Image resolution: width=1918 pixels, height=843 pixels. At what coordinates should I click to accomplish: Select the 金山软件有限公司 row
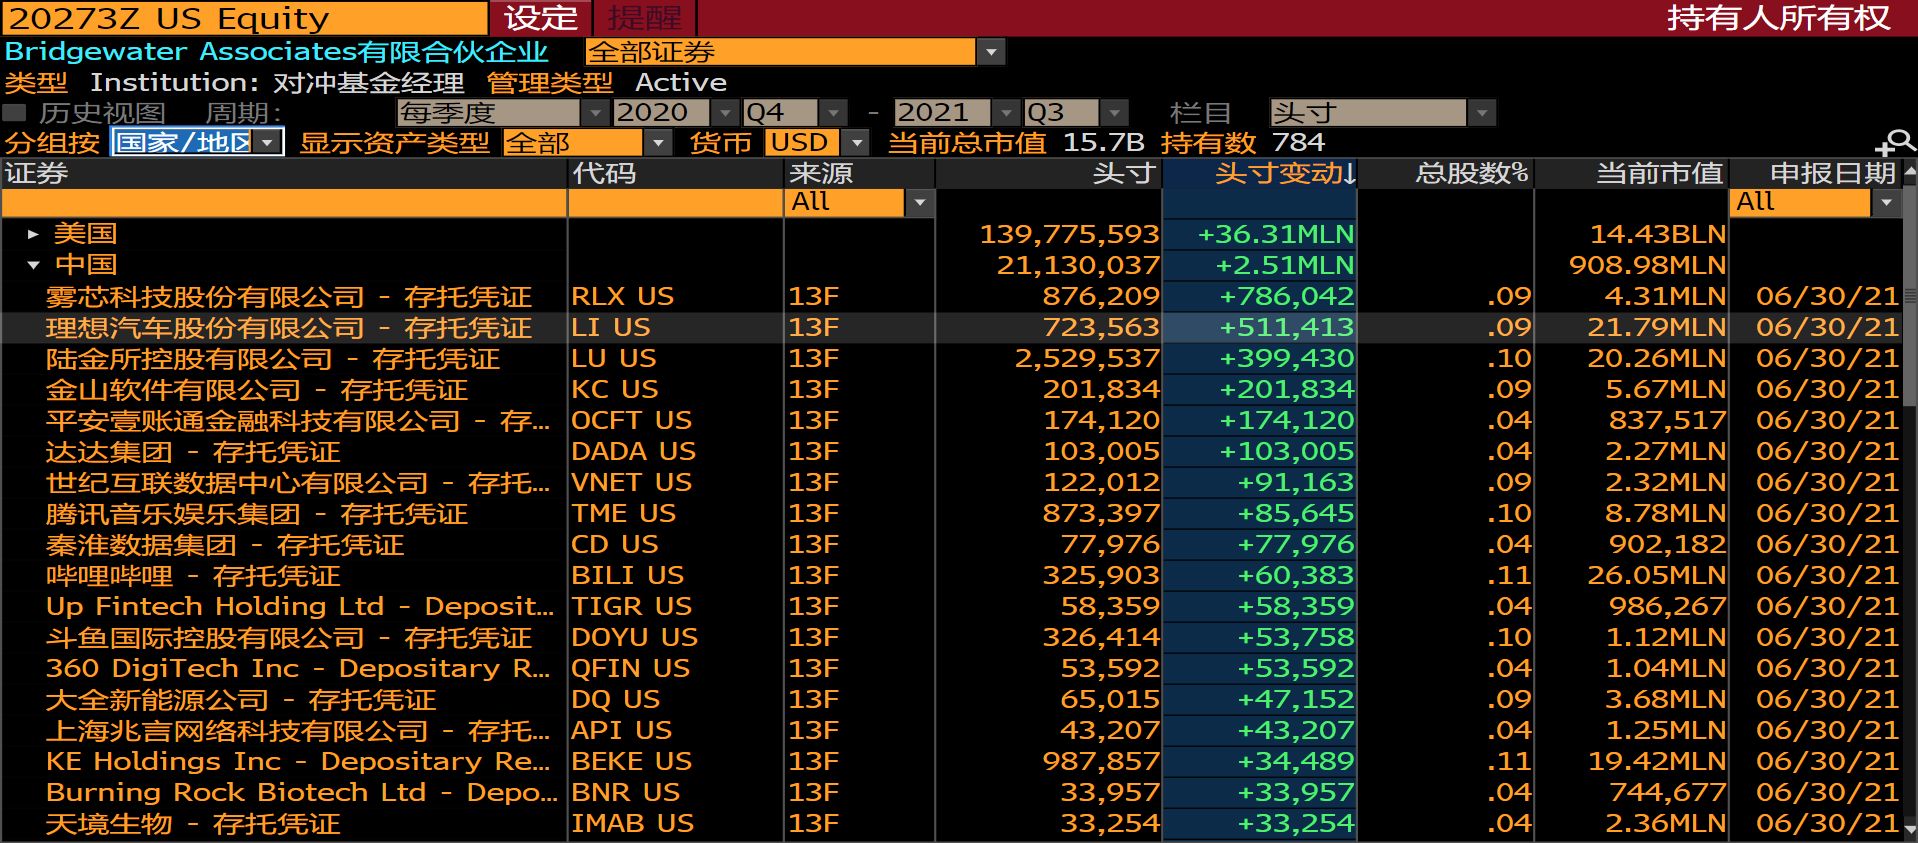click(x=950, y=389)
